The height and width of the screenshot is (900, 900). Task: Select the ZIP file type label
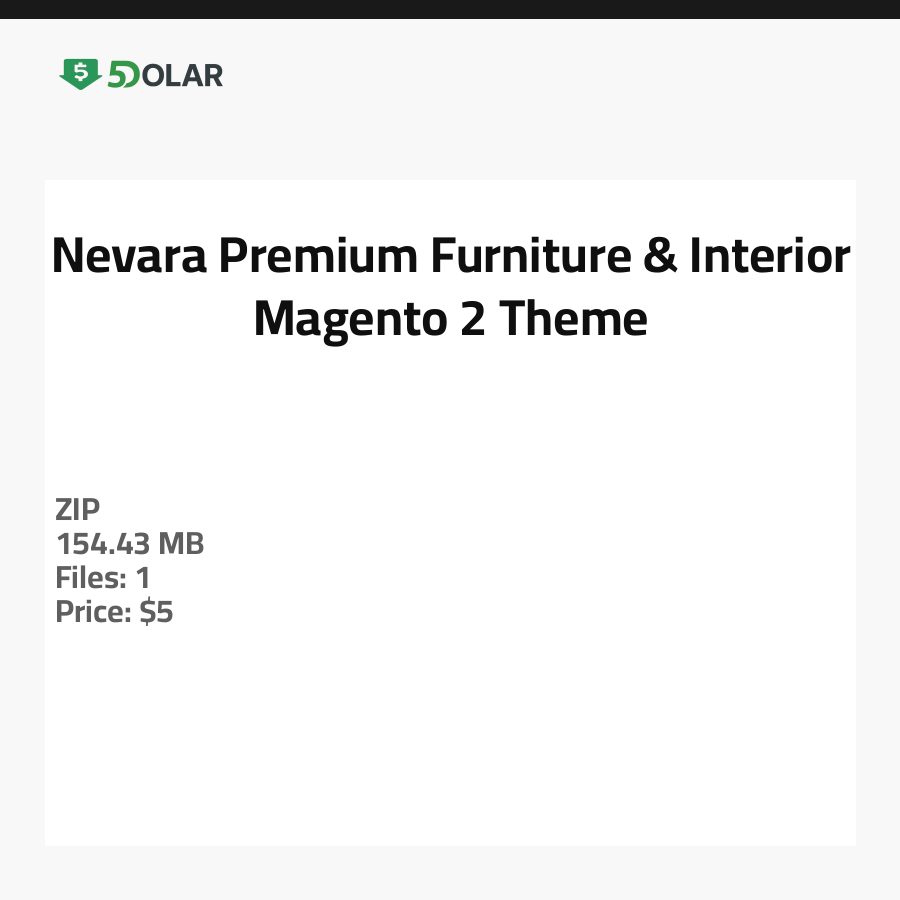pos(78,510)
